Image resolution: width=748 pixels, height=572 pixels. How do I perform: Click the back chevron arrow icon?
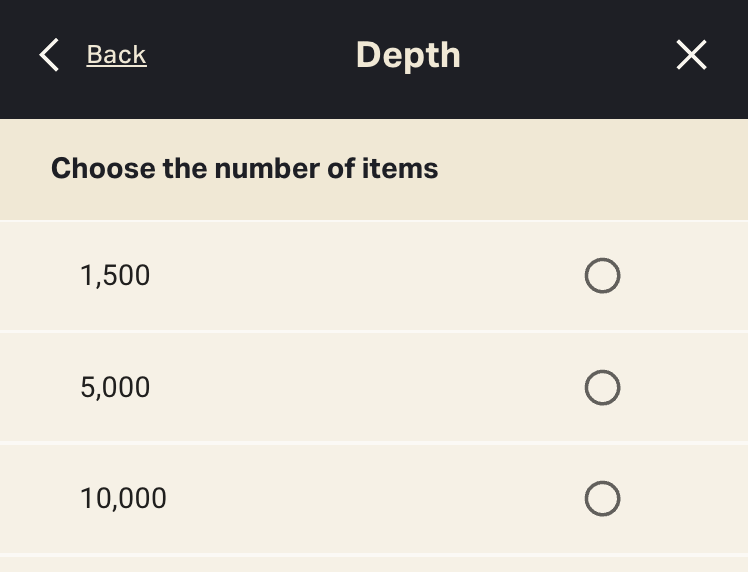coord(49,55)
